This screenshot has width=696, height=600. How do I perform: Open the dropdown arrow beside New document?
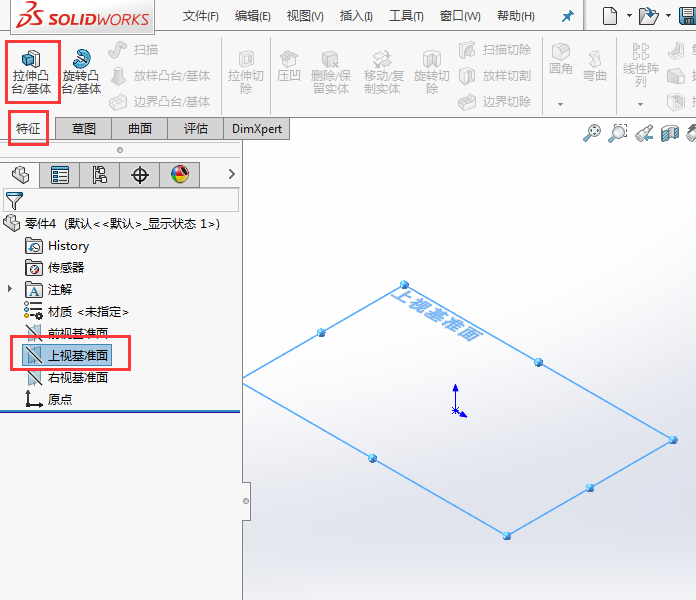(629, 17)
